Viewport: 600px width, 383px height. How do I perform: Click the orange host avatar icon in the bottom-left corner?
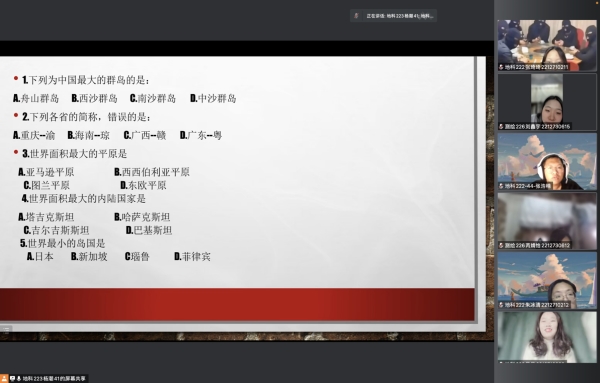coord(4,379)
